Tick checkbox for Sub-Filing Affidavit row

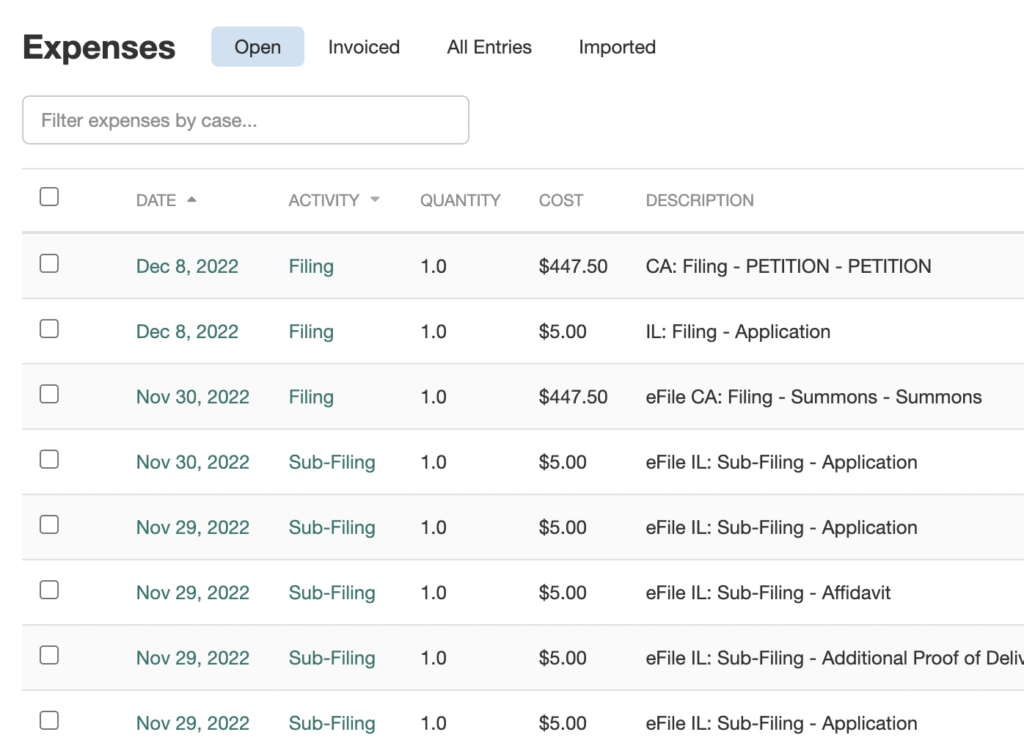pos(49,590)
